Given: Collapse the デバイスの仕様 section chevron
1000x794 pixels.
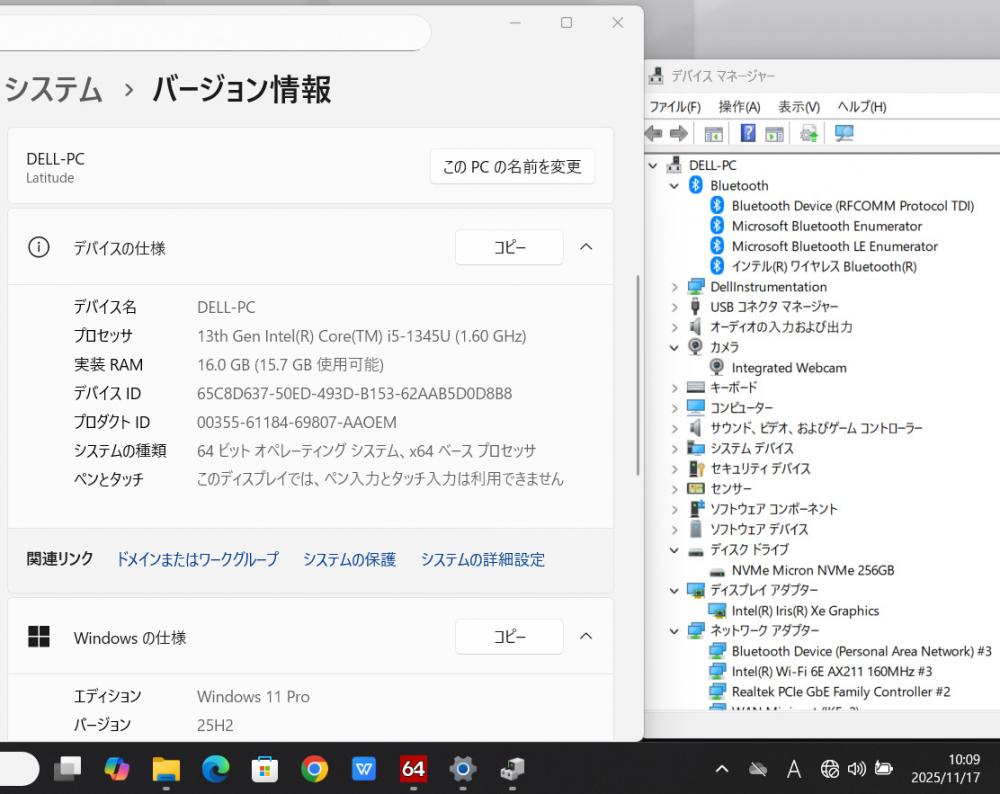Looking at the screenshot, I should (587, 247).
